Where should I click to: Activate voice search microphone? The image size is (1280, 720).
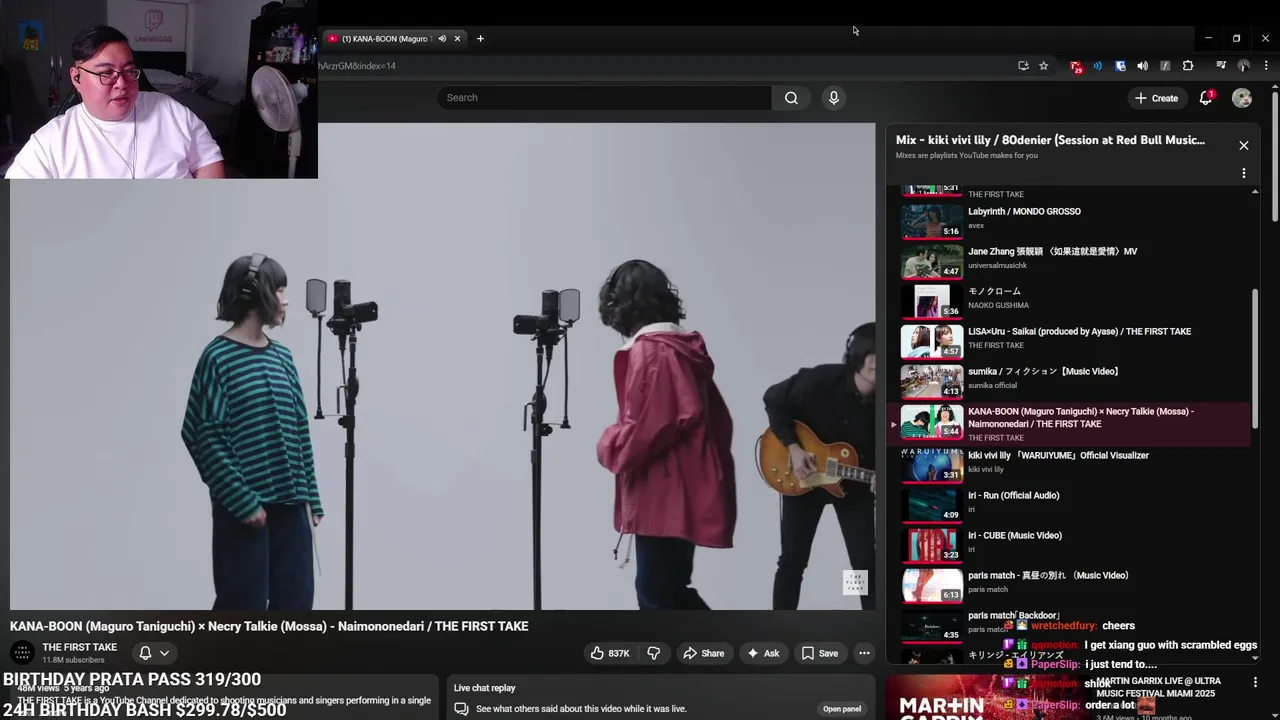tap(834, 98)
